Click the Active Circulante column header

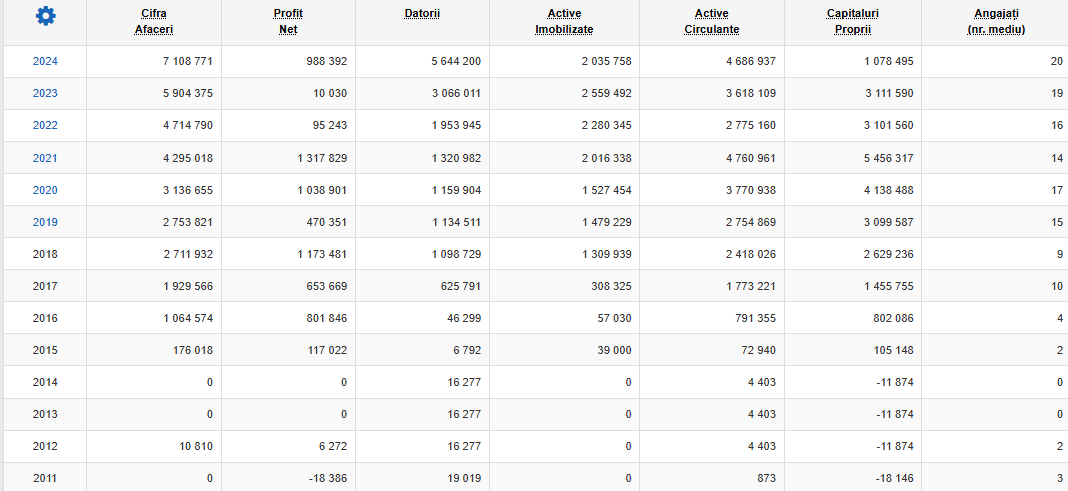click(712, 22)
